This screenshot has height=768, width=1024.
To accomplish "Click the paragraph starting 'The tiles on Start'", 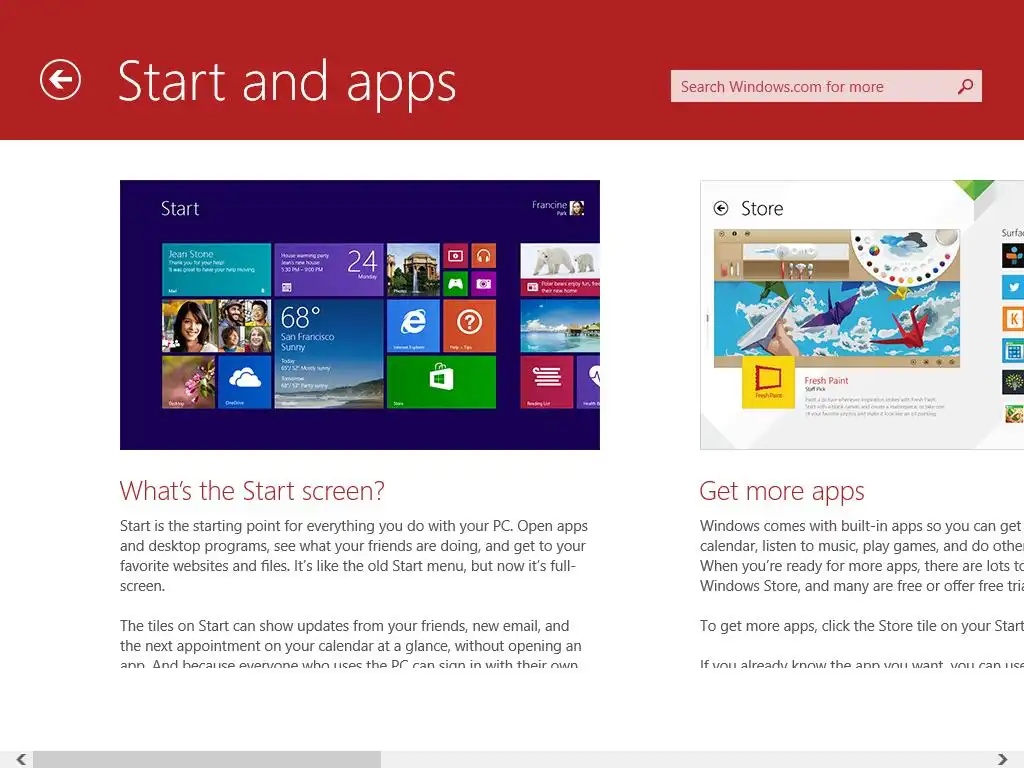I will pos(351,645).
